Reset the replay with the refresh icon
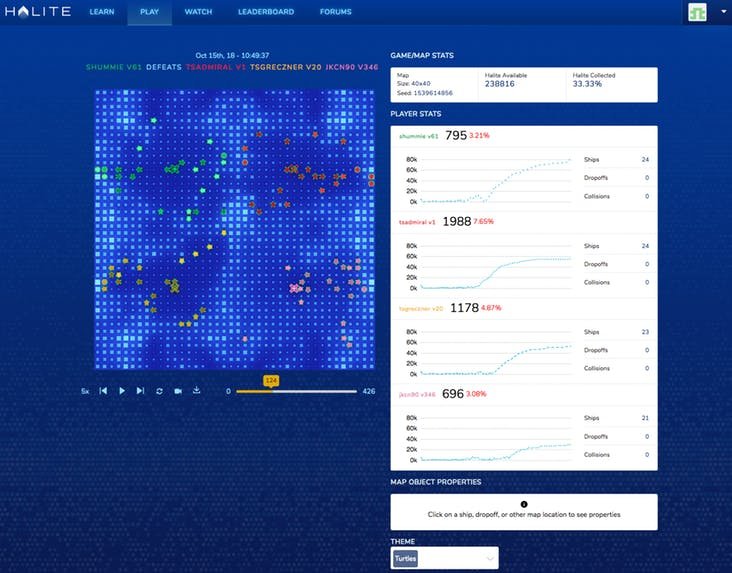 [159, 391]
